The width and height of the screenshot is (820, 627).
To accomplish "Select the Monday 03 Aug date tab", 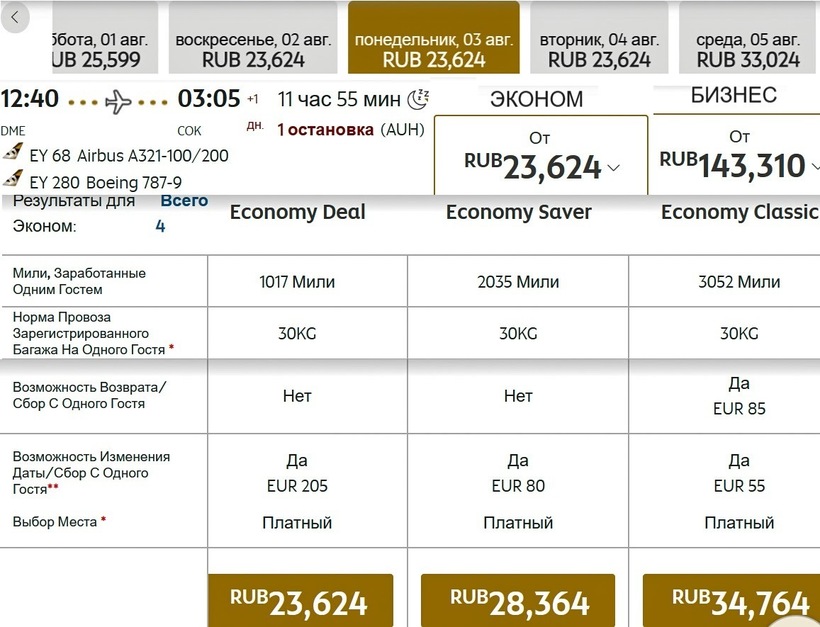I will click(434, 39).
